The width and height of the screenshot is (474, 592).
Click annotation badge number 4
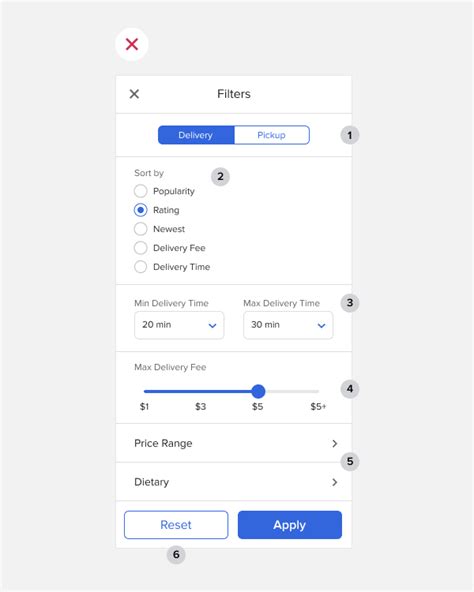[x=350, y=389]
